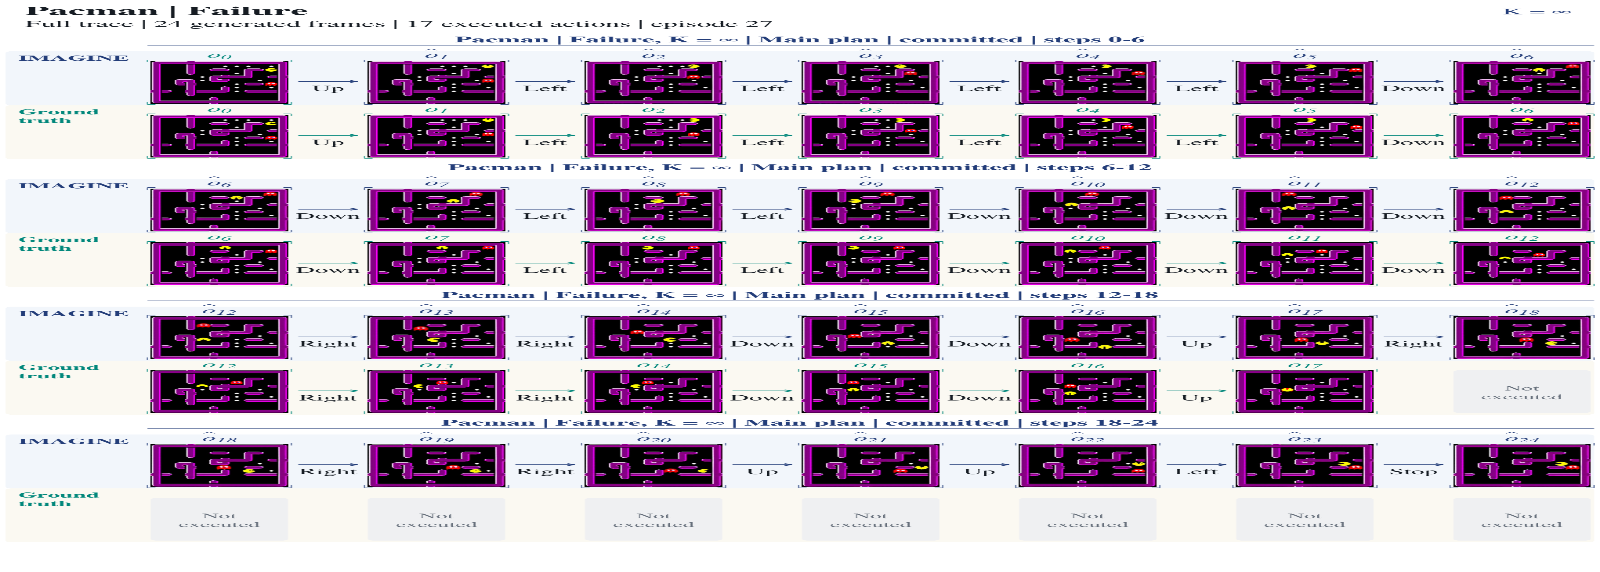Click "Up" action label after Ground truth o16
The height and width of the screenshot is (572, 1600).
(x=1196, y=398)
